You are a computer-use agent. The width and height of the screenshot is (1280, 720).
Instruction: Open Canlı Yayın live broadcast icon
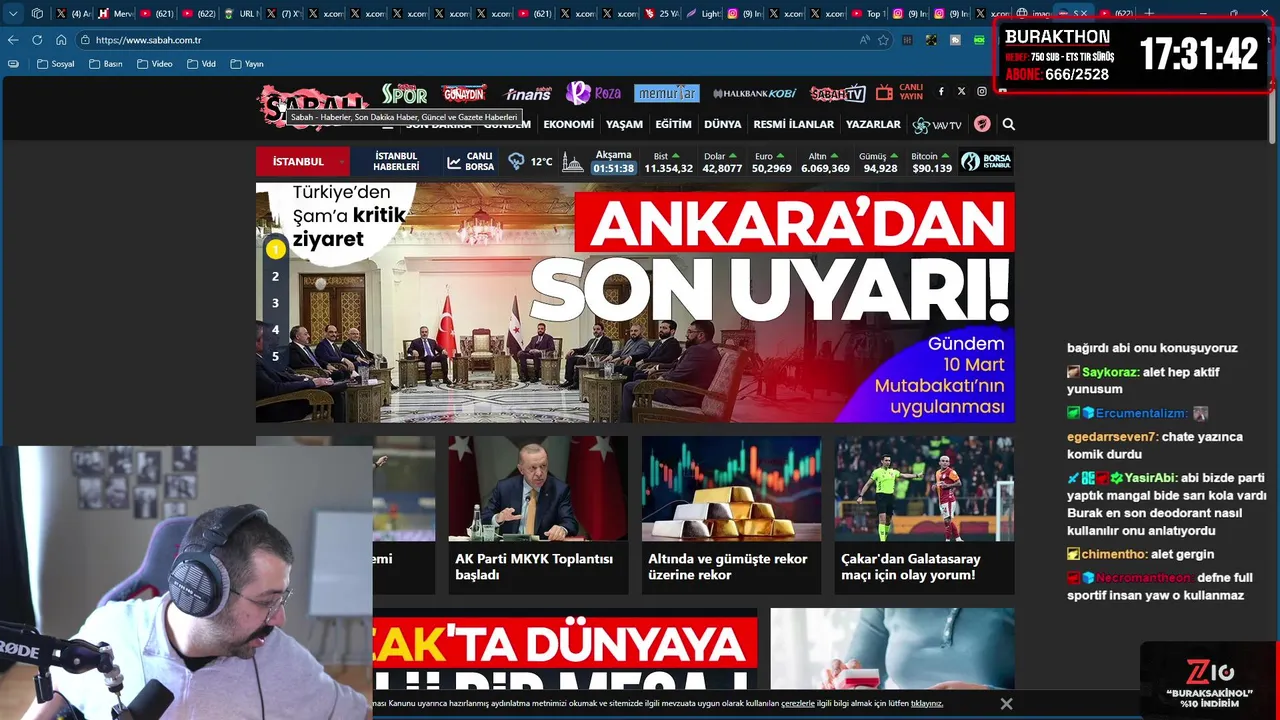(899, 92)
